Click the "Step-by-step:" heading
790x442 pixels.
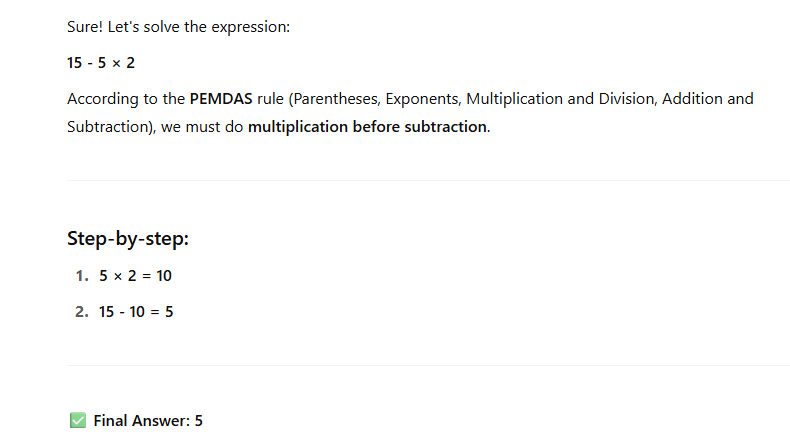(128, 238)
